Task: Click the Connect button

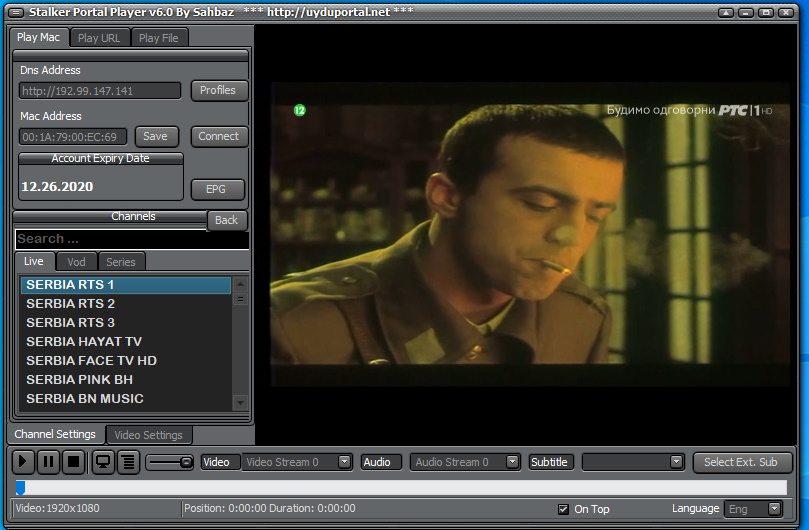Action: click(x=219, y=136)
